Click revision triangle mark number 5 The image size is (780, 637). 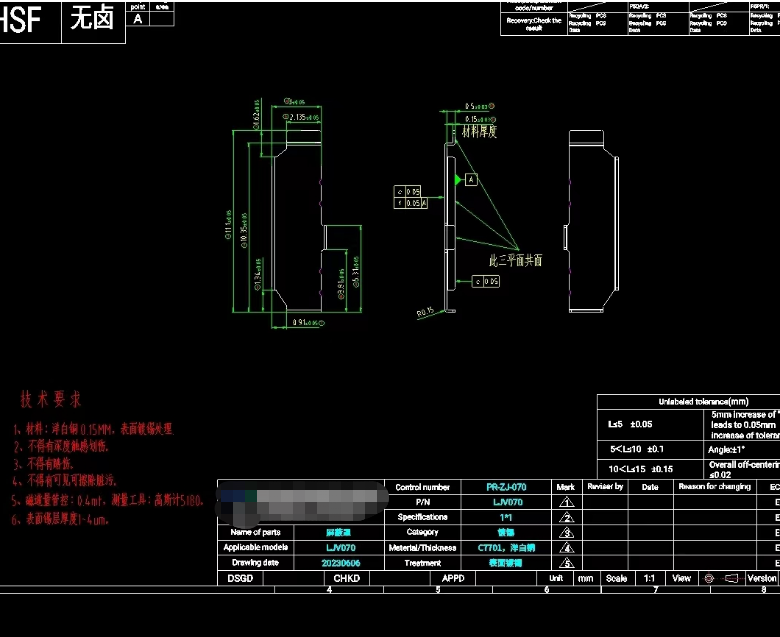567,563
